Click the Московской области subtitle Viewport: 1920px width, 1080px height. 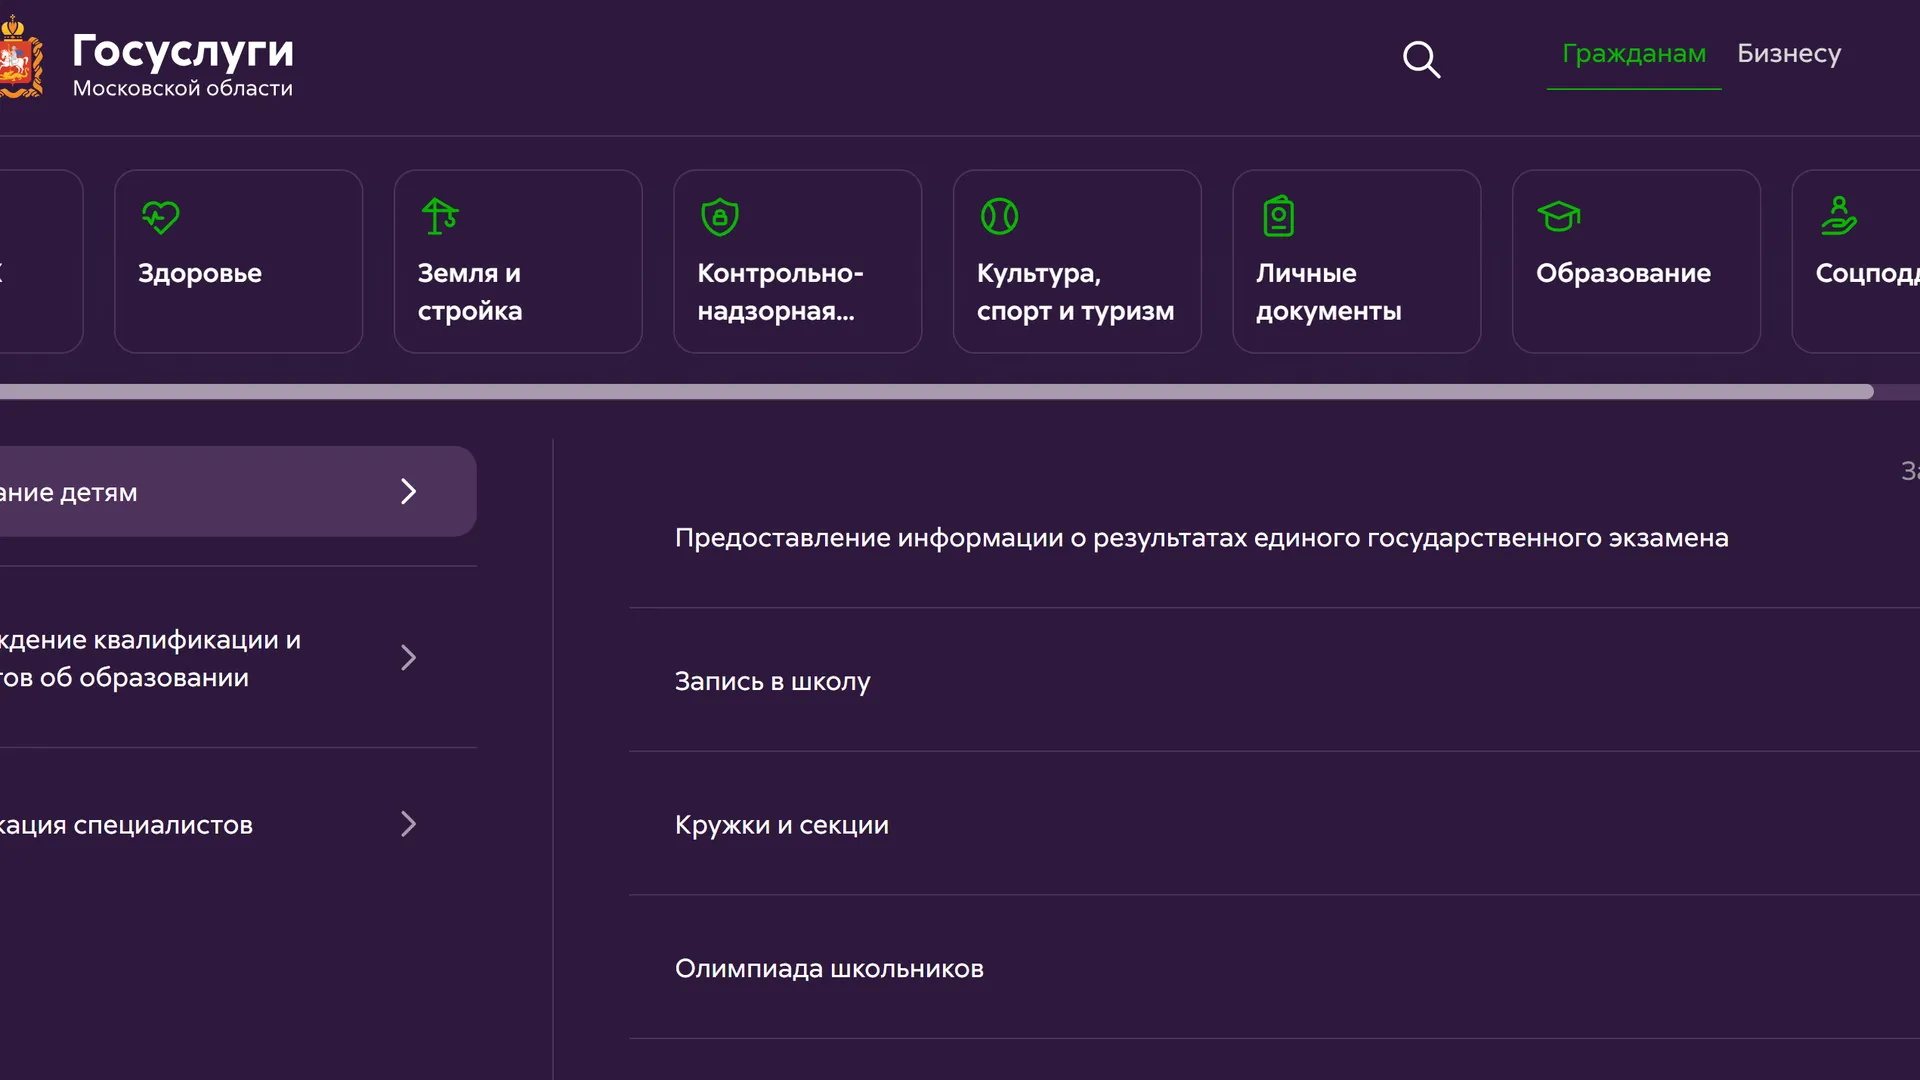183,88
